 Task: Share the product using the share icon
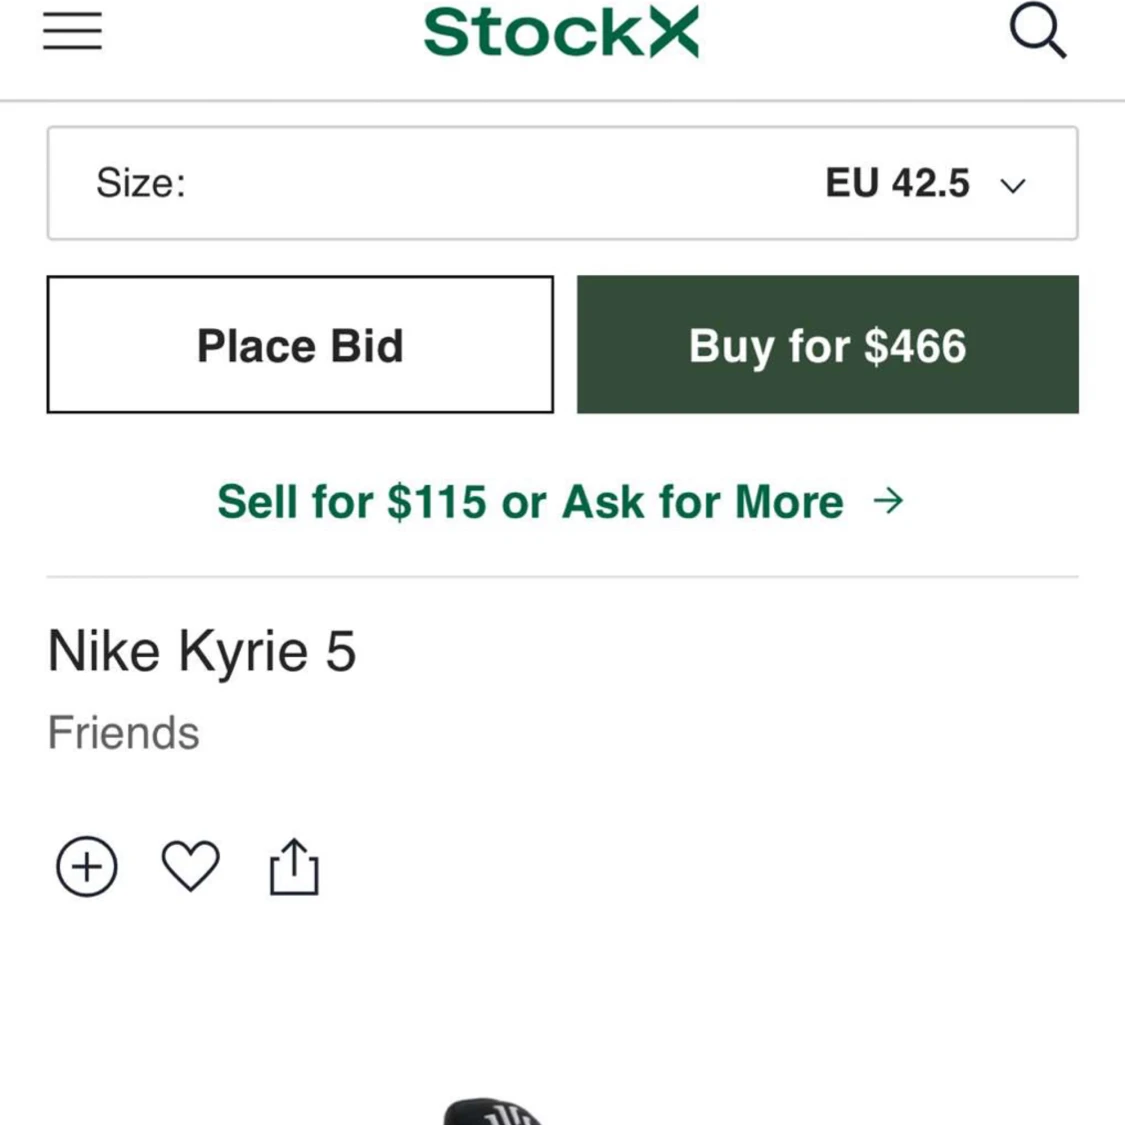(294, 867)
